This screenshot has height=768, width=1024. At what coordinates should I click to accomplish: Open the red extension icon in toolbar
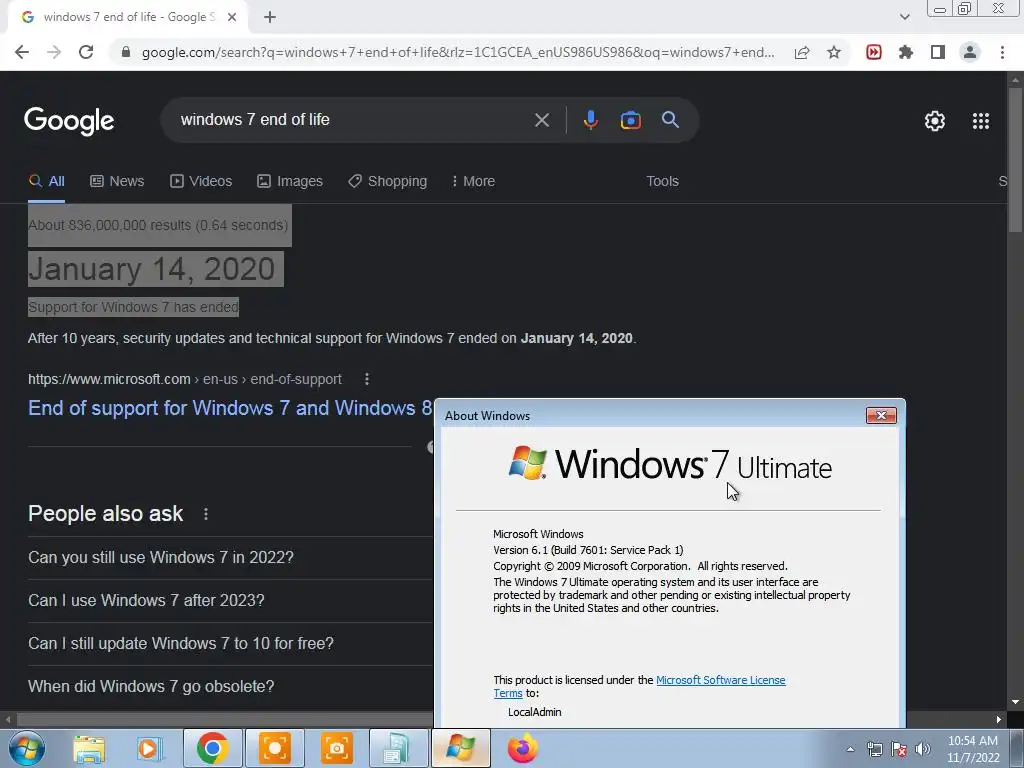coord(874,52)
